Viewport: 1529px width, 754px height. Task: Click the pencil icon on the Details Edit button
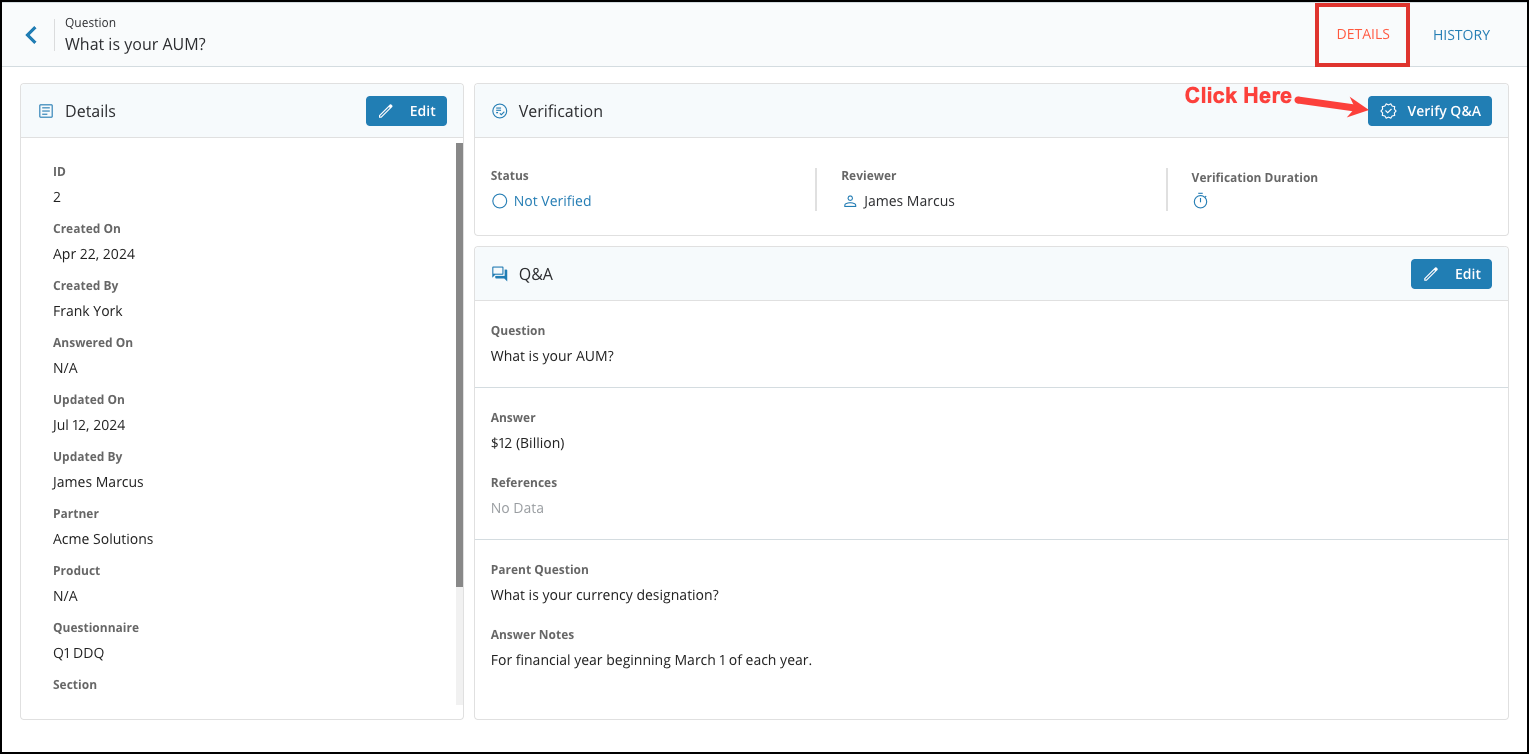tap(386, 110)
